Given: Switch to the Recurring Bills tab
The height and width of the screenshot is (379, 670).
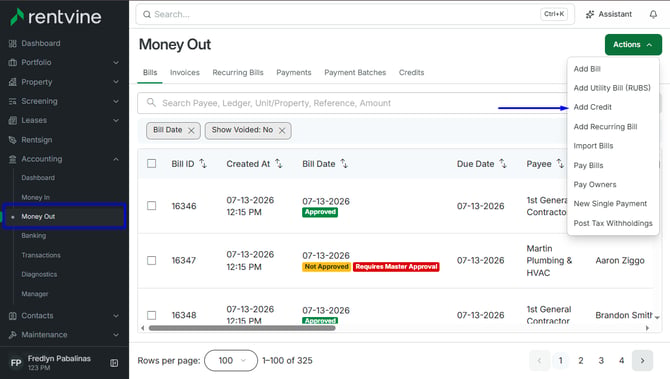Looking at the screenshot, I should point(238,73).
